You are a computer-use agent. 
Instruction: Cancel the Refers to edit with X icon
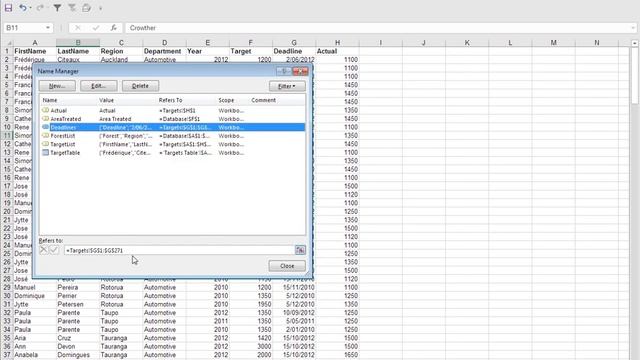click(x=44, y=250)
